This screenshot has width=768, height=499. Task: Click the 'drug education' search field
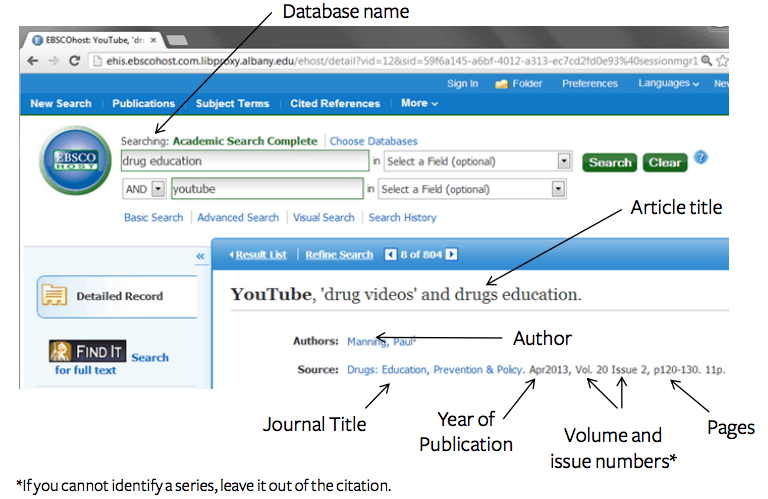245,161
